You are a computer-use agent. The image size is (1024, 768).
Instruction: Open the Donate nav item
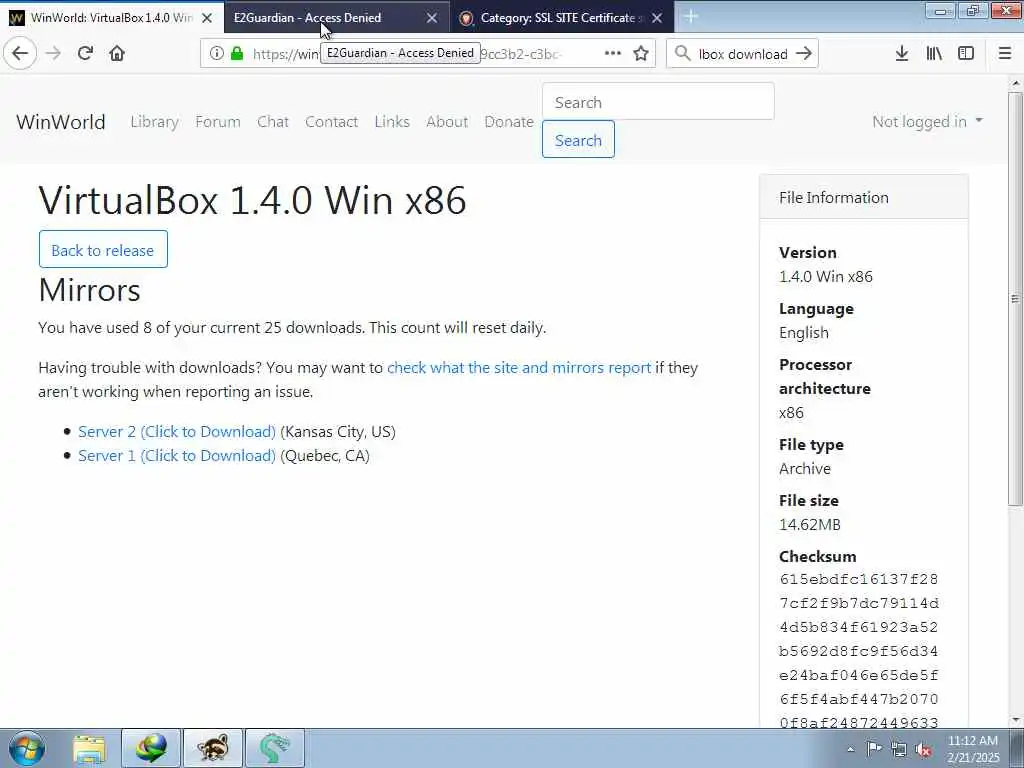[509, 121]
